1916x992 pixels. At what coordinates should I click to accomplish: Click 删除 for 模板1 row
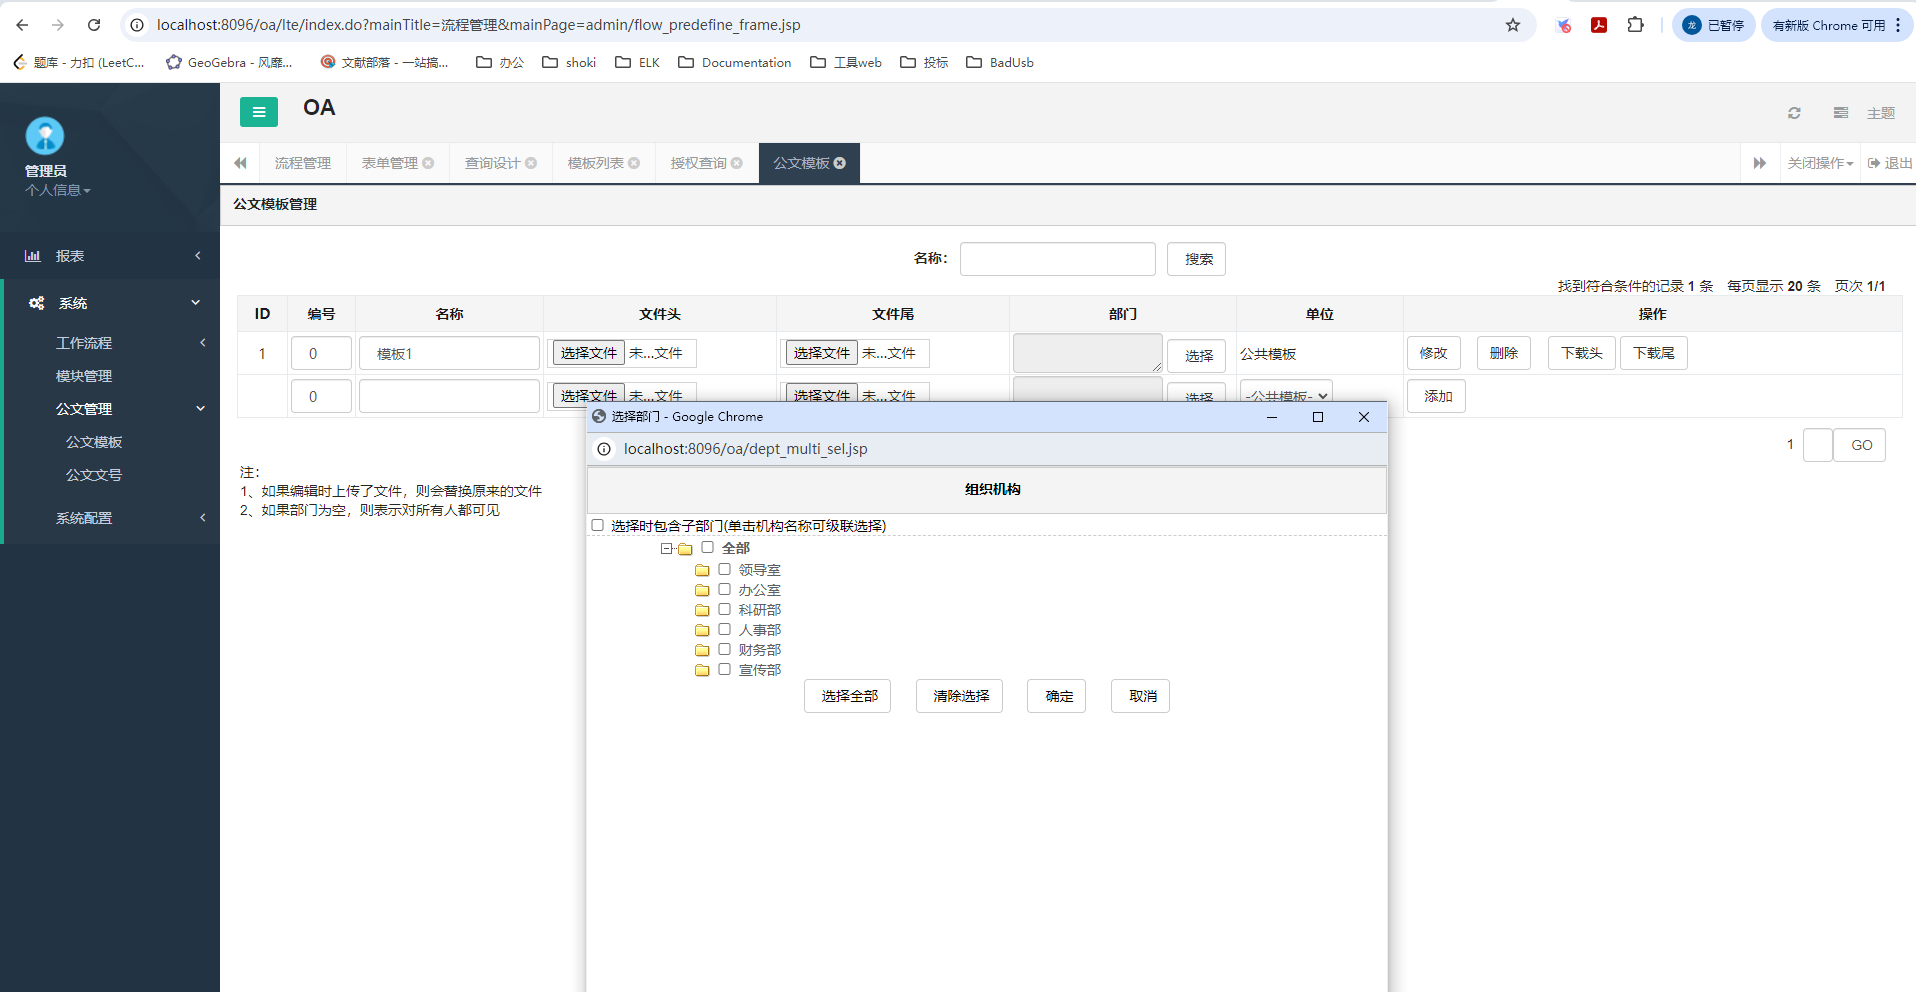(x=1504, y=353)
